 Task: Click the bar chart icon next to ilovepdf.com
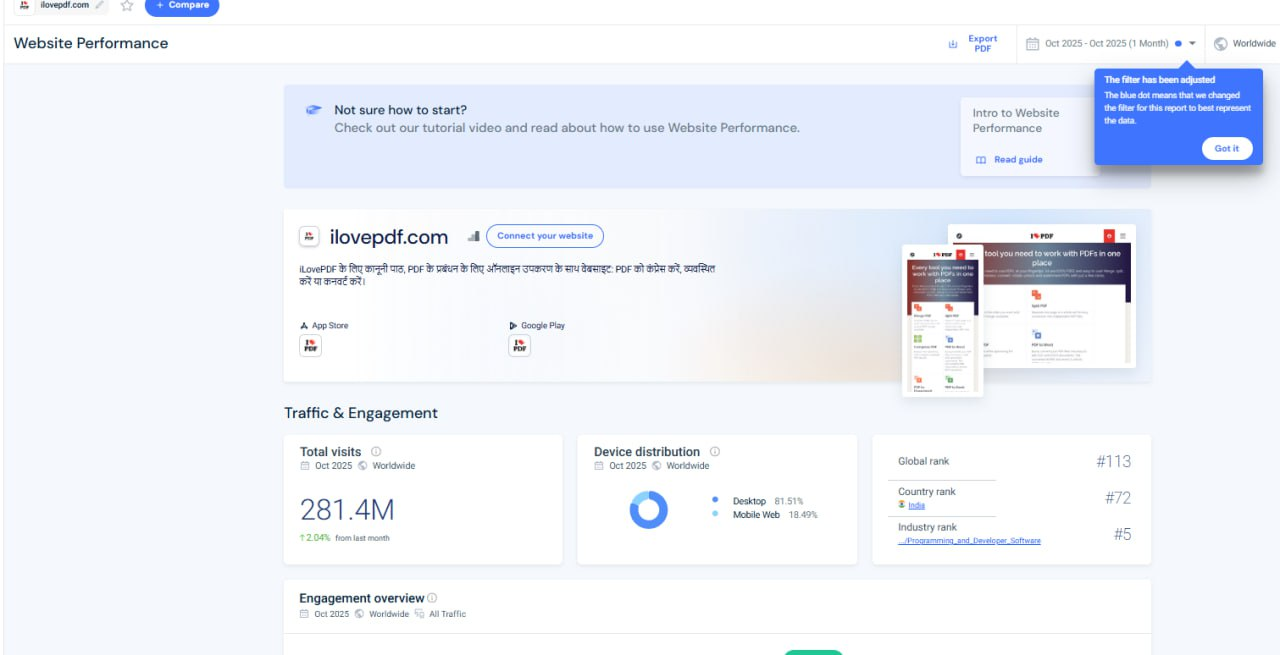click(x=473, y=237)
